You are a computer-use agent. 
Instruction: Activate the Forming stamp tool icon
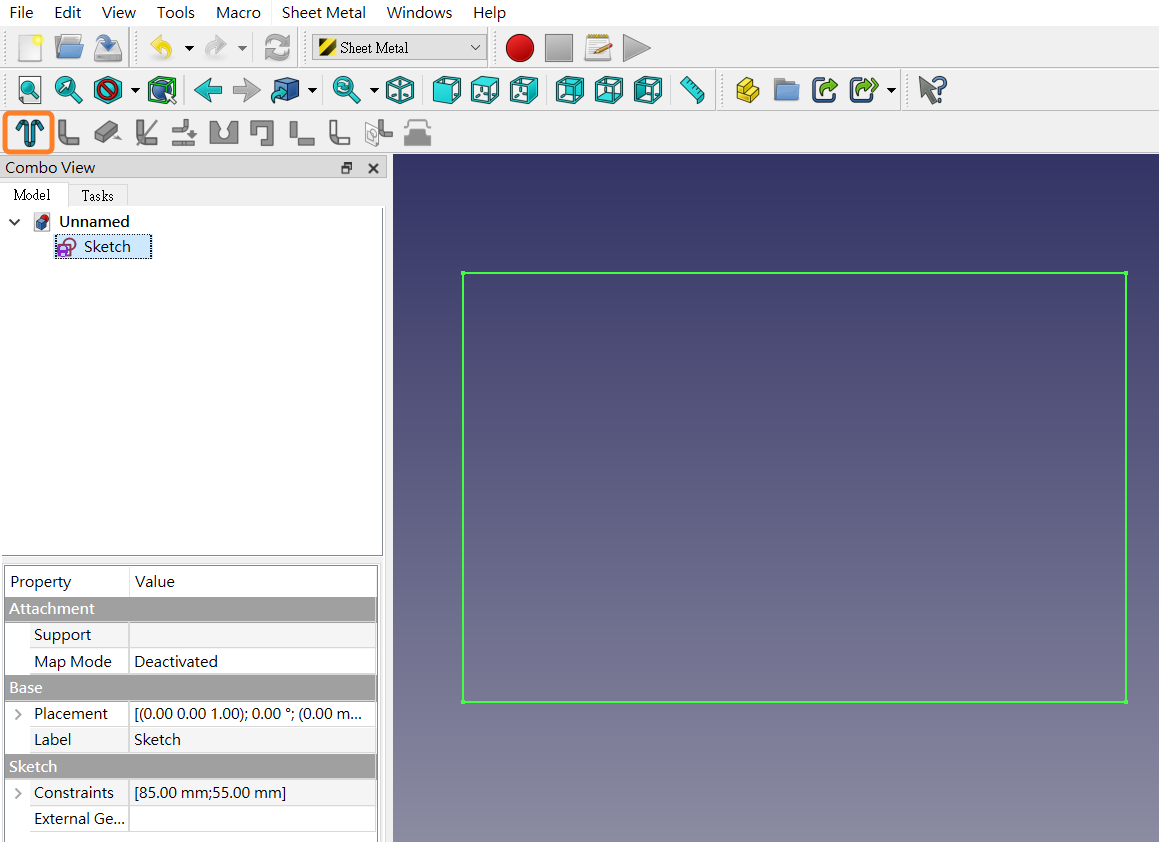coord(418,133)
